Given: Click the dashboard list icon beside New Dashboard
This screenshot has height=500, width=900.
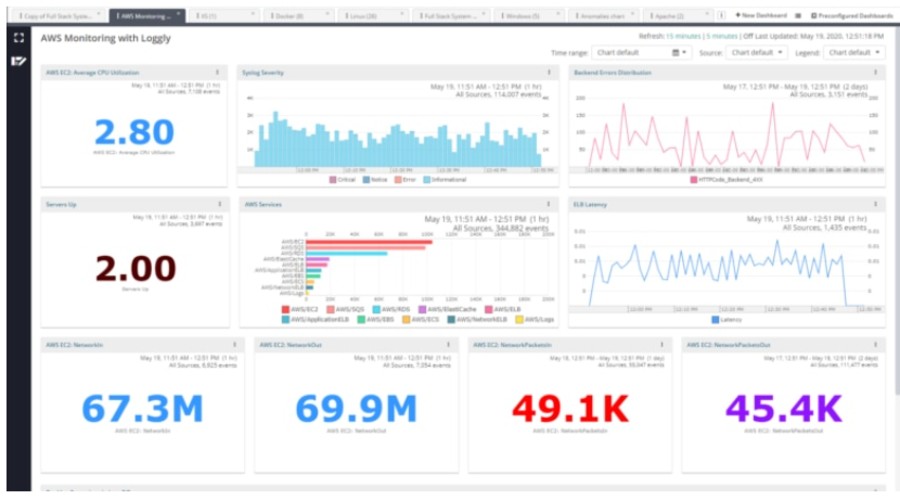Looking at the screenshot, I should click(798, 15).
